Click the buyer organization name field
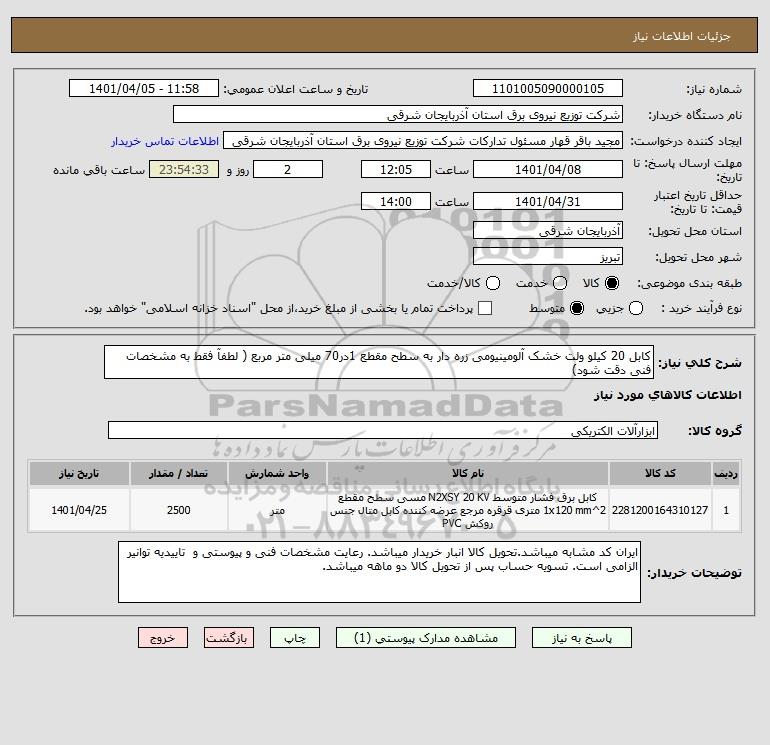Screen dimensions: 770x745 pyautogui.click(x=398, y=114)
